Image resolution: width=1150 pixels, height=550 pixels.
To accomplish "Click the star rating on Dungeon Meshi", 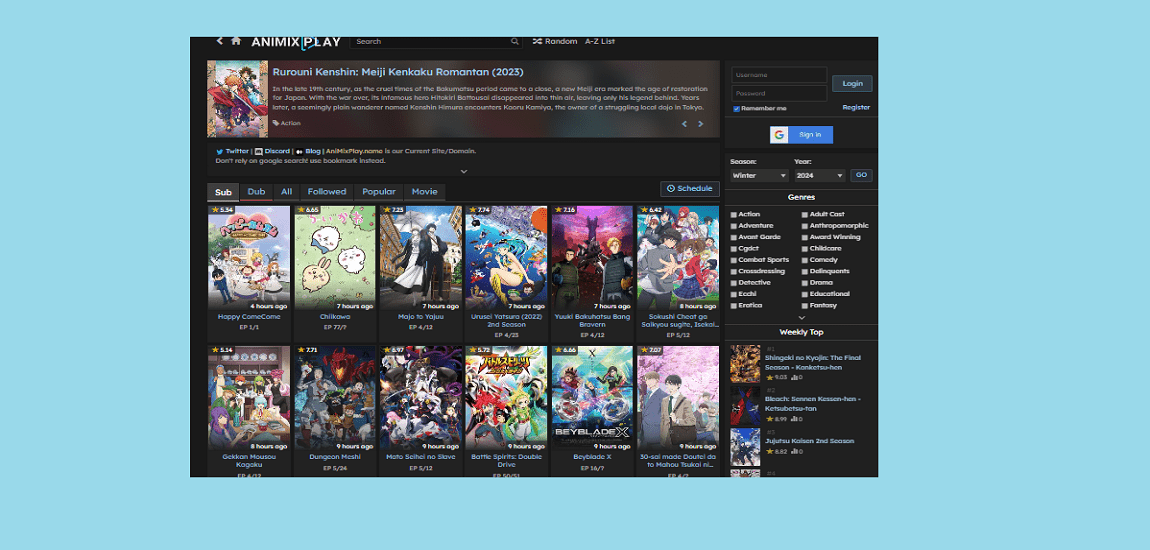I will pos(307,350).
